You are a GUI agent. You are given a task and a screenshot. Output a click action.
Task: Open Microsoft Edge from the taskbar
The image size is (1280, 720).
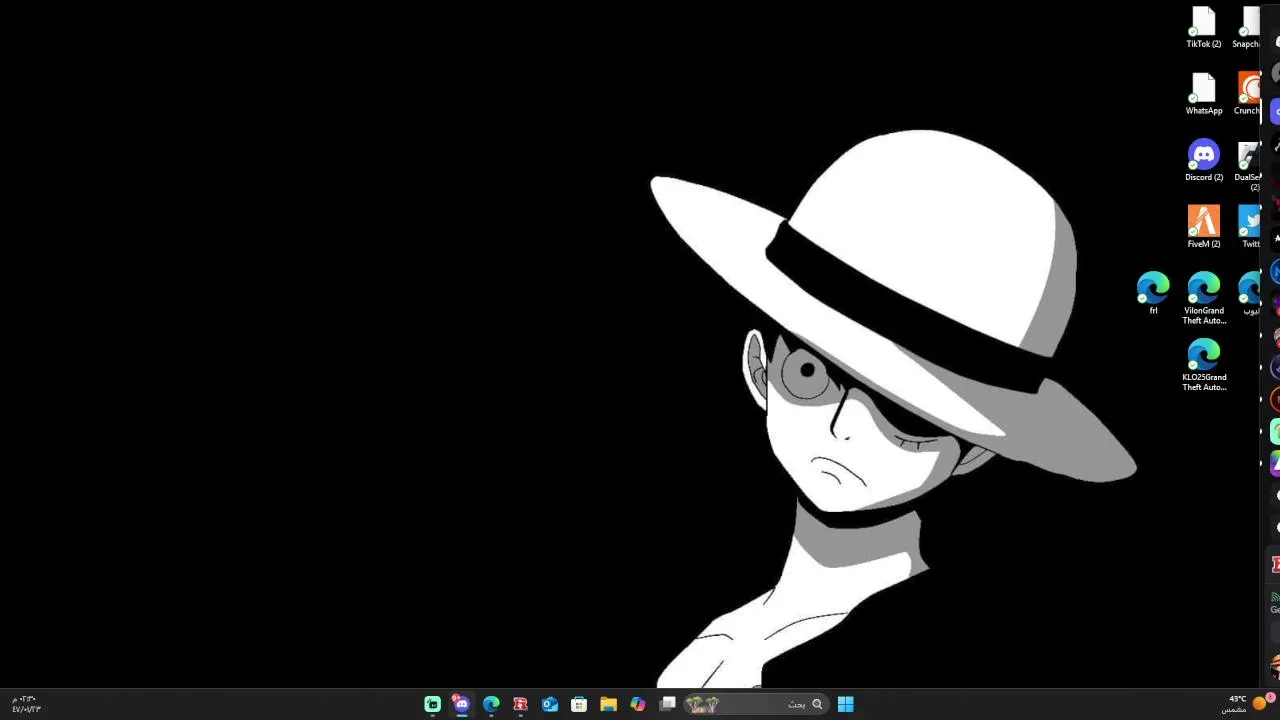click(x=491, y=704)
